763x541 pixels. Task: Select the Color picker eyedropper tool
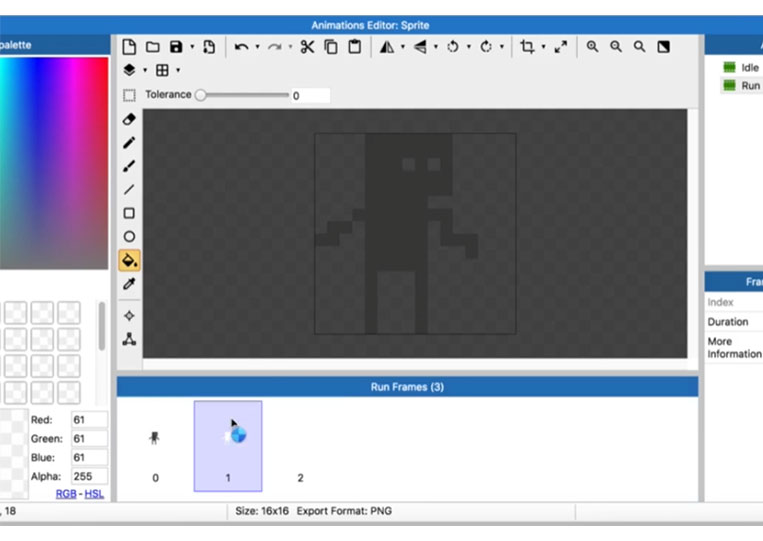pos(129,284)
